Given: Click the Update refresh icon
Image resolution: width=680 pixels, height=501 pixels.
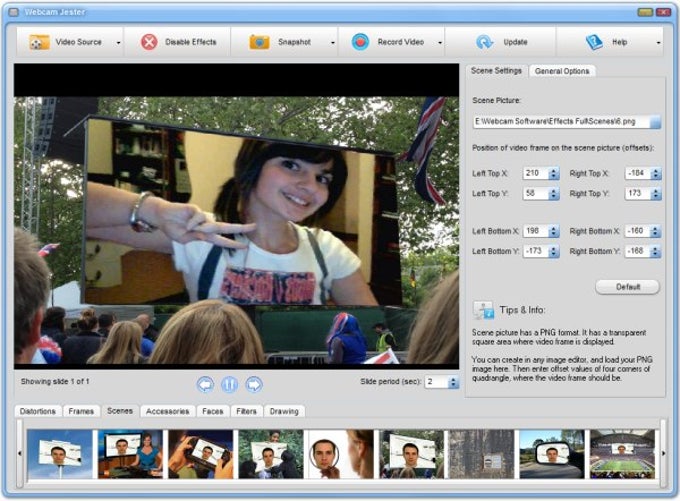Looking at the screenshot, I should [484, 42].
